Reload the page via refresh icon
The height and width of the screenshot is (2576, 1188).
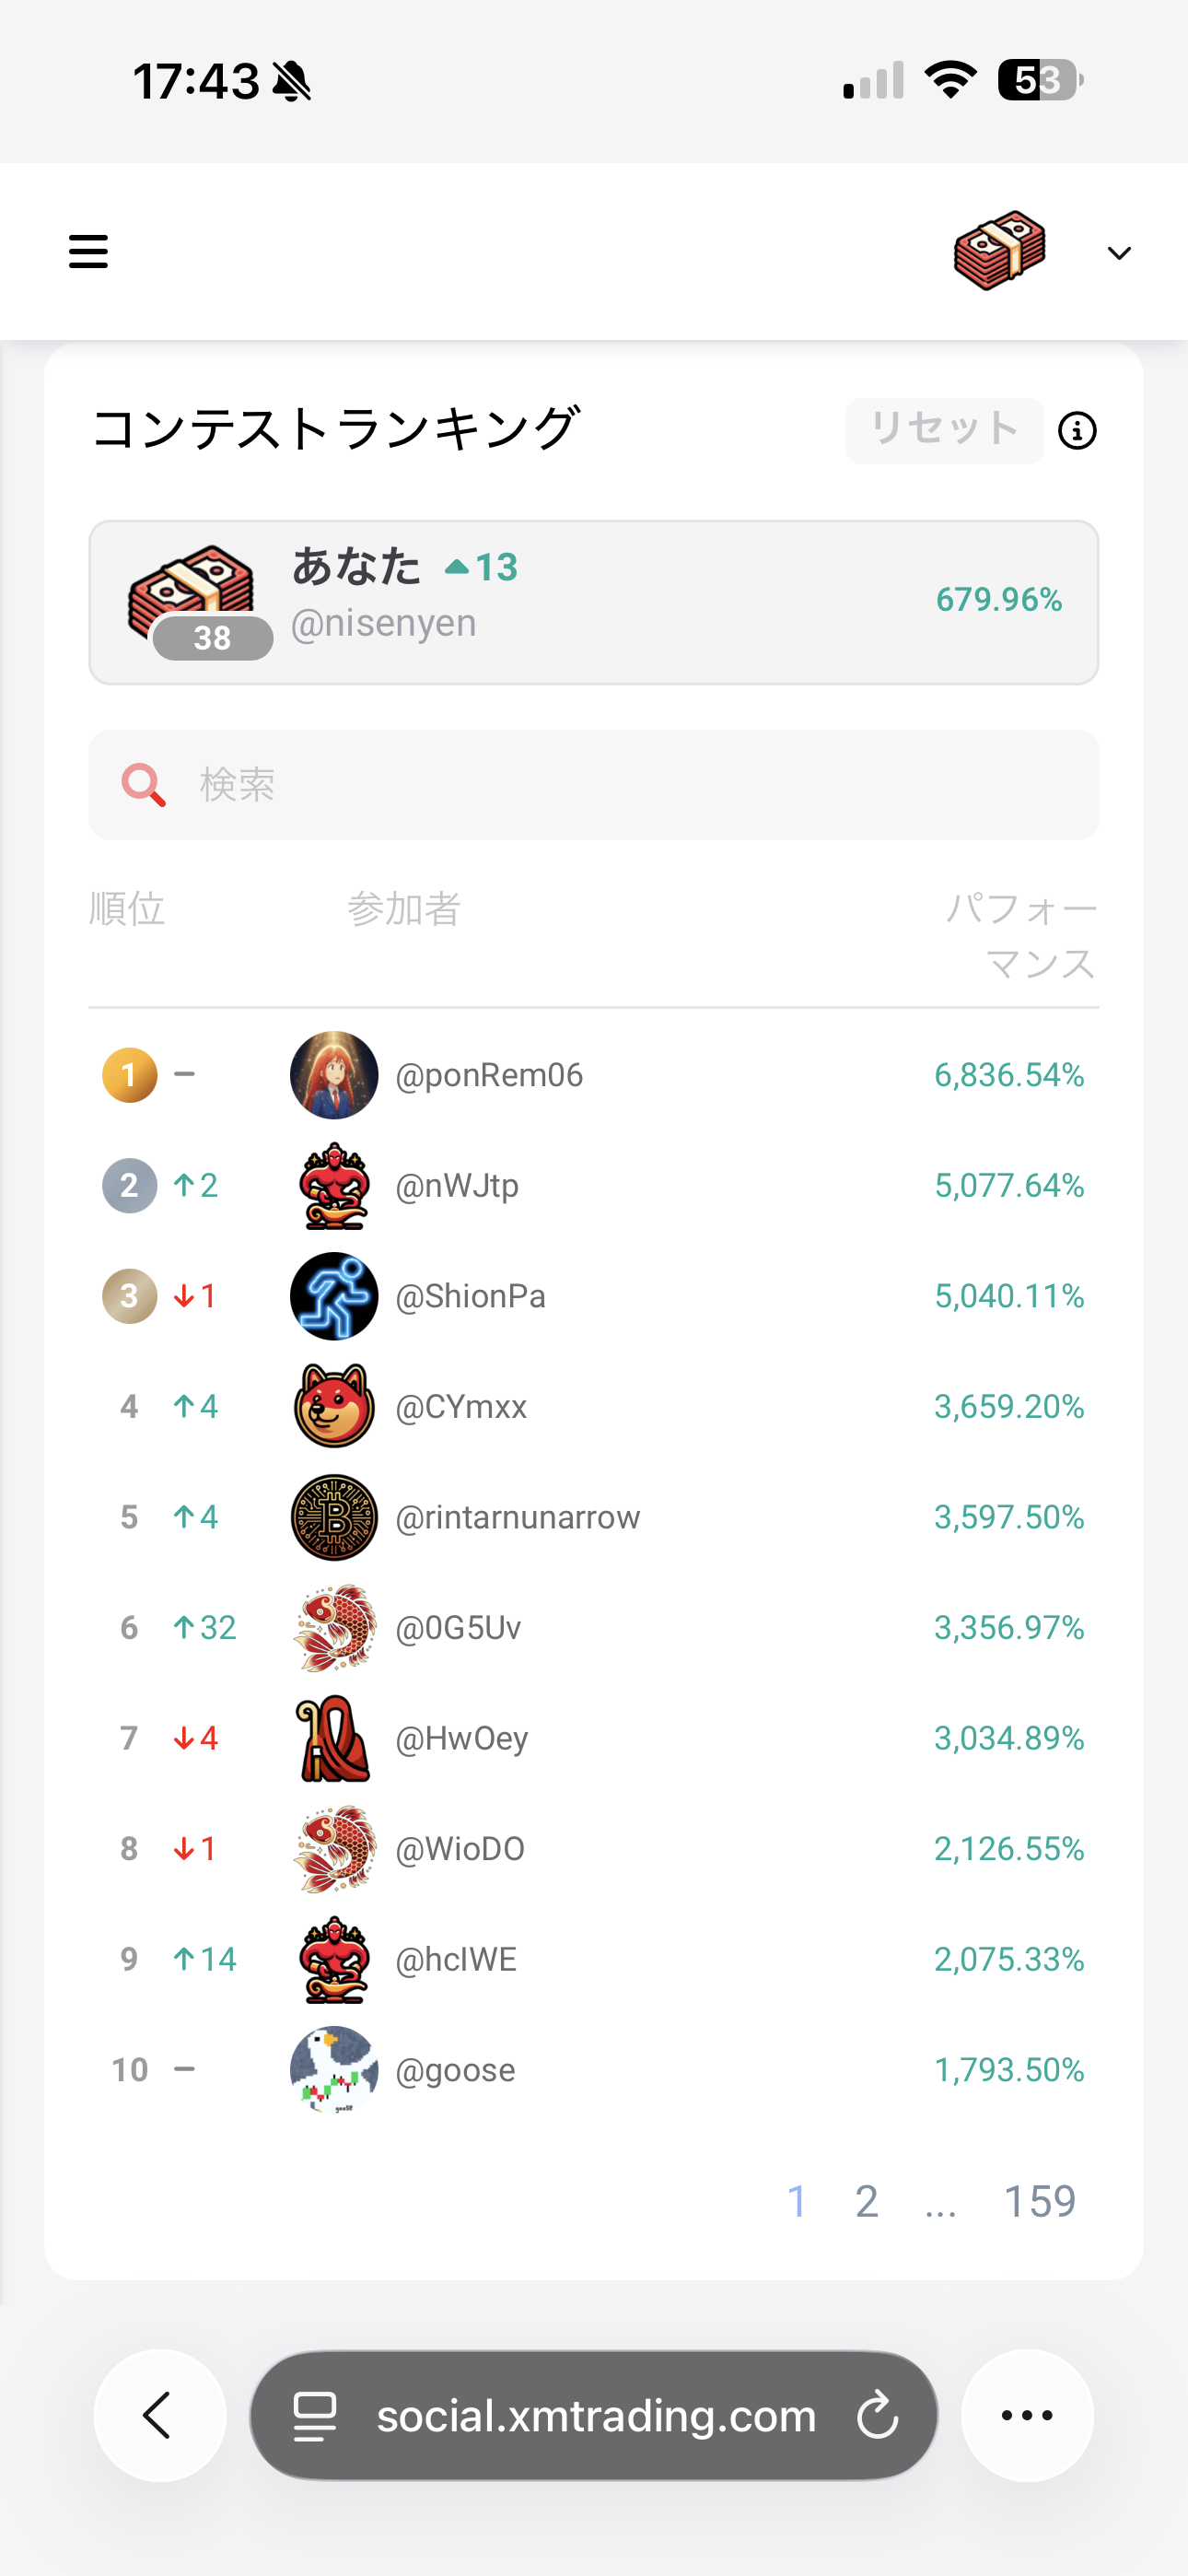tap(877, 2415)
